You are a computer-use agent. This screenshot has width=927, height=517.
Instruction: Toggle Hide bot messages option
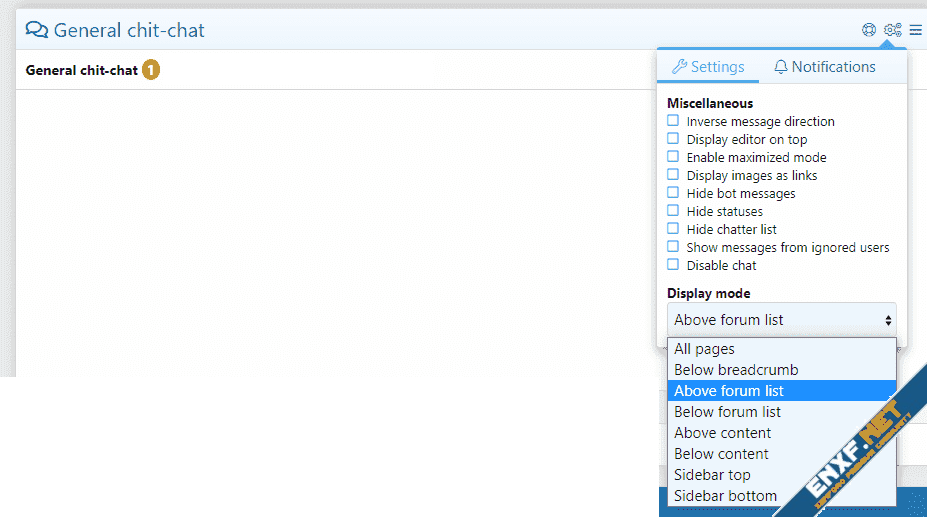coord(673,193)
